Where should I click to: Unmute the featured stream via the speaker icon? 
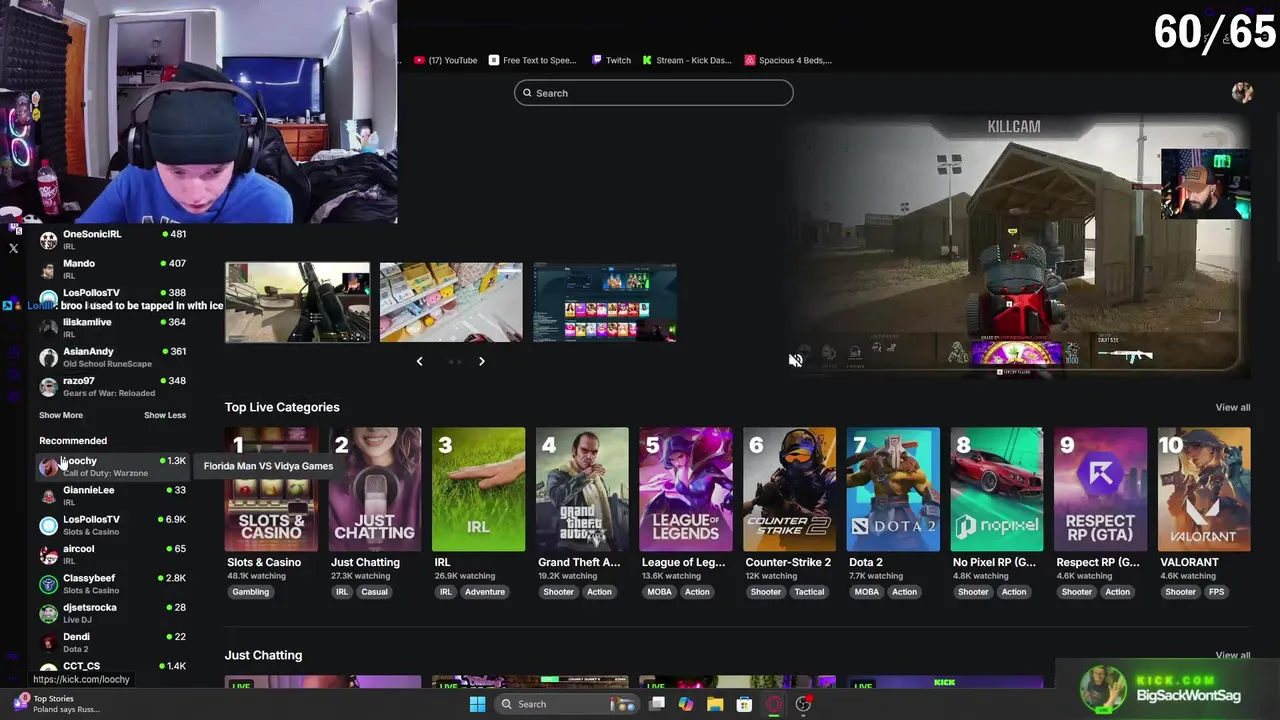(x=795, y=361)
